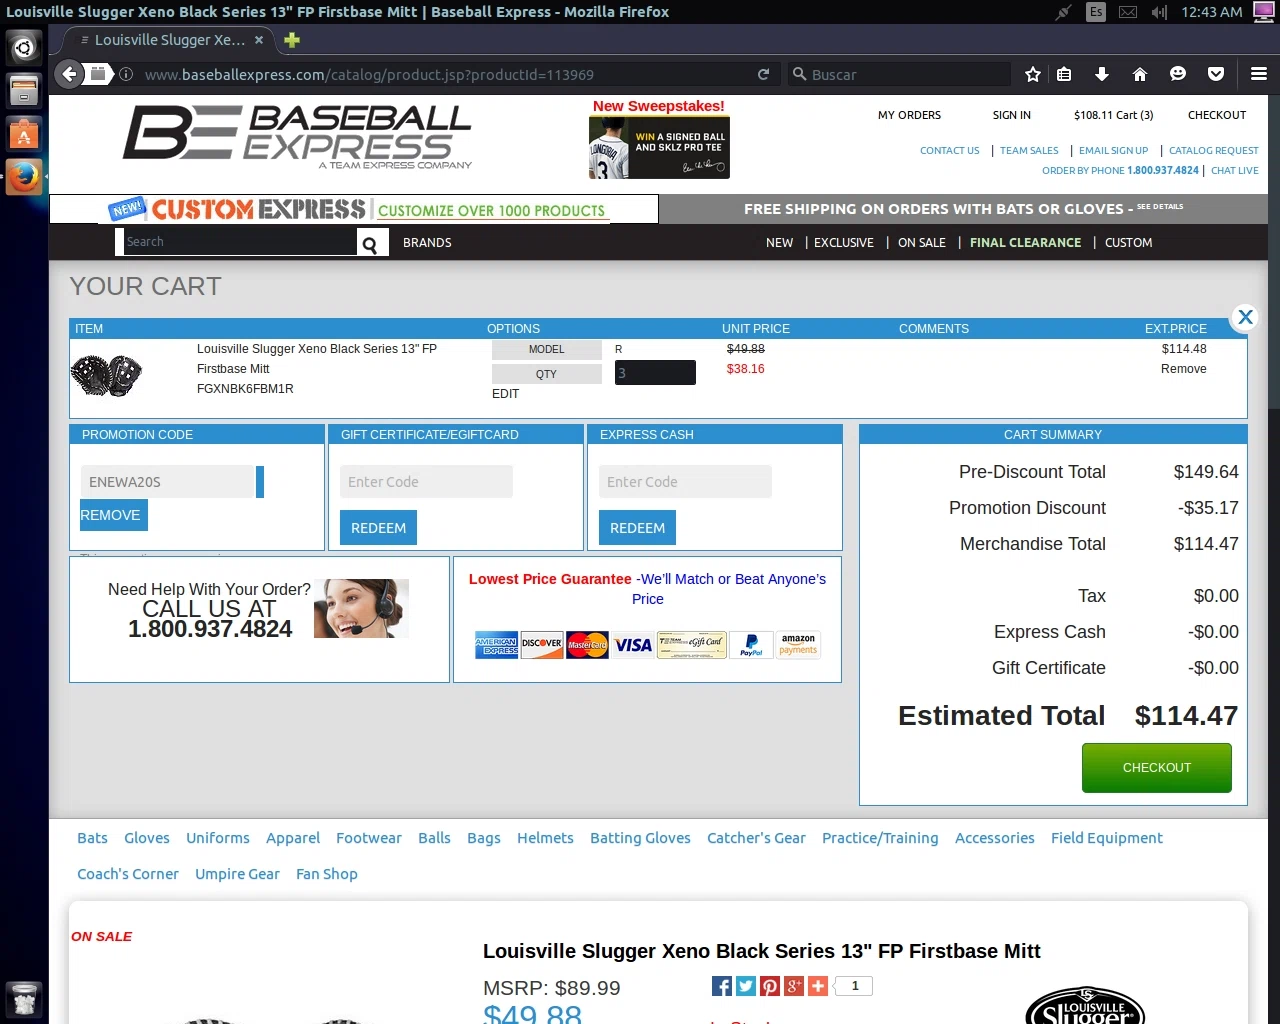
Task: Click CONTACT US link
Action: point(949,151)
